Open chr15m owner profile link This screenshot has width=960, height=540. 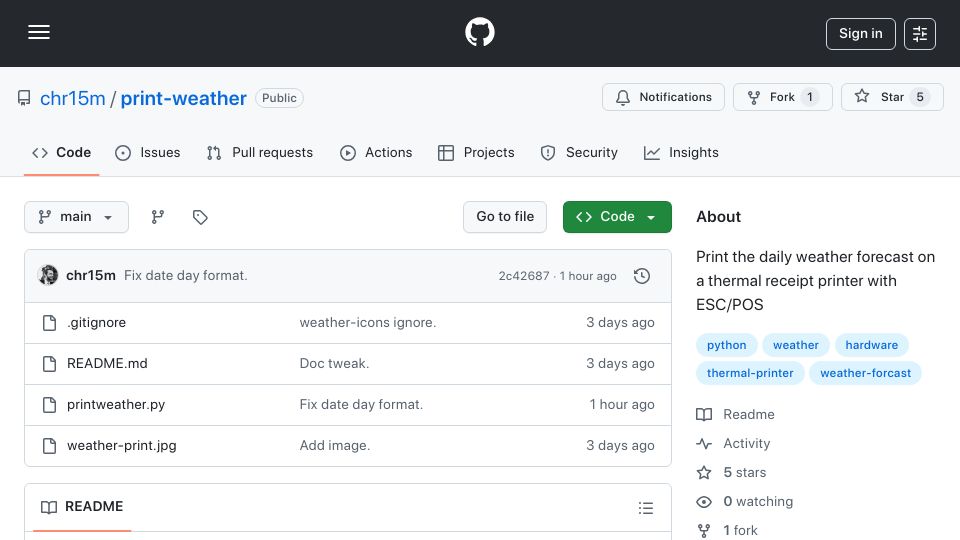point(72,98)
